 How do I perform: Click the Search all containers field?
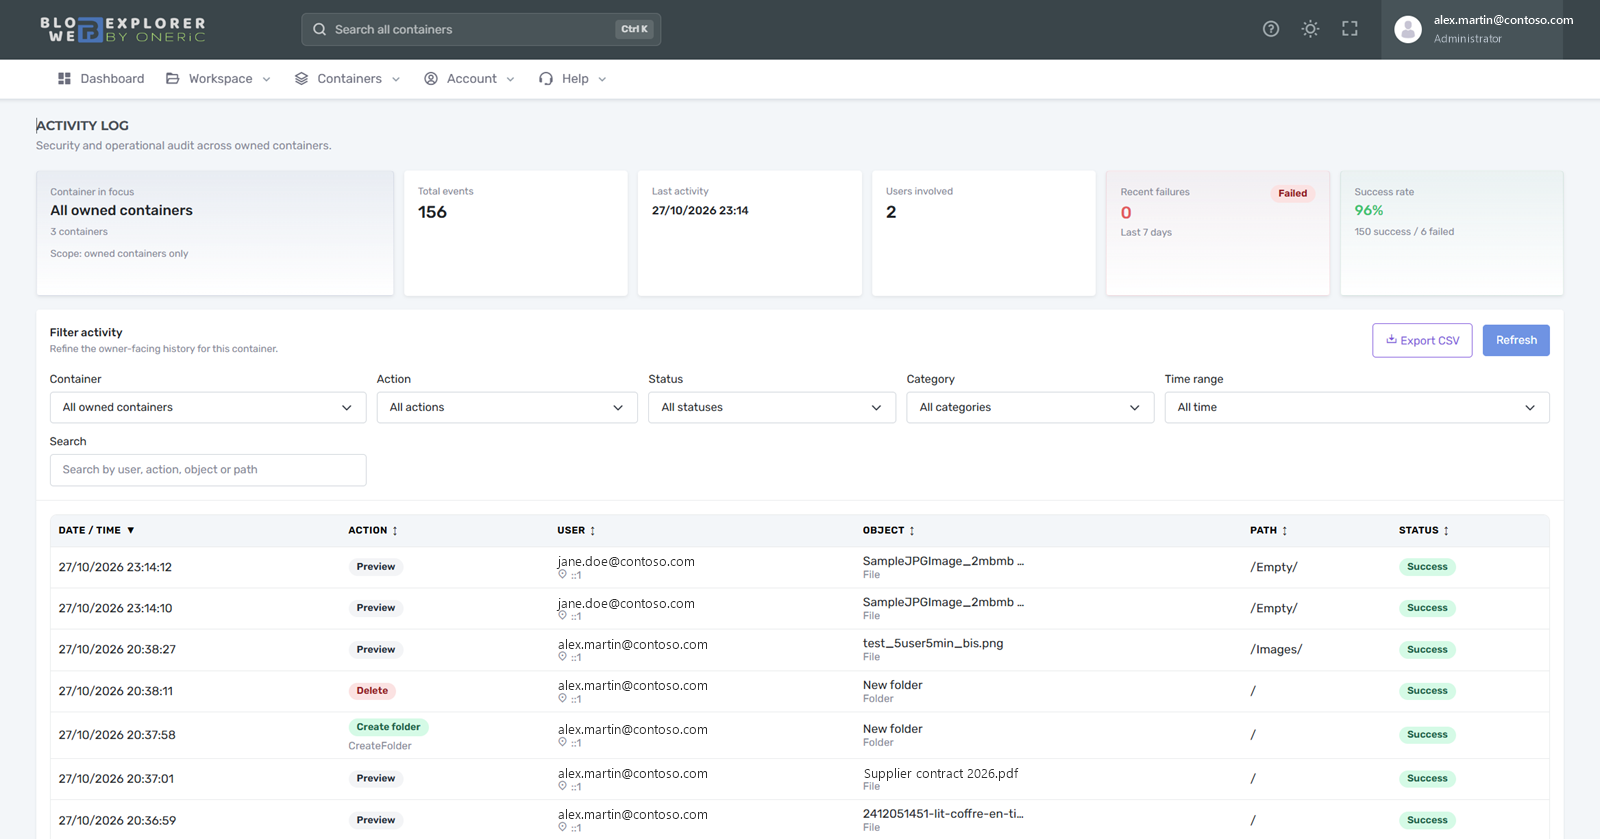tap(481, 29)
